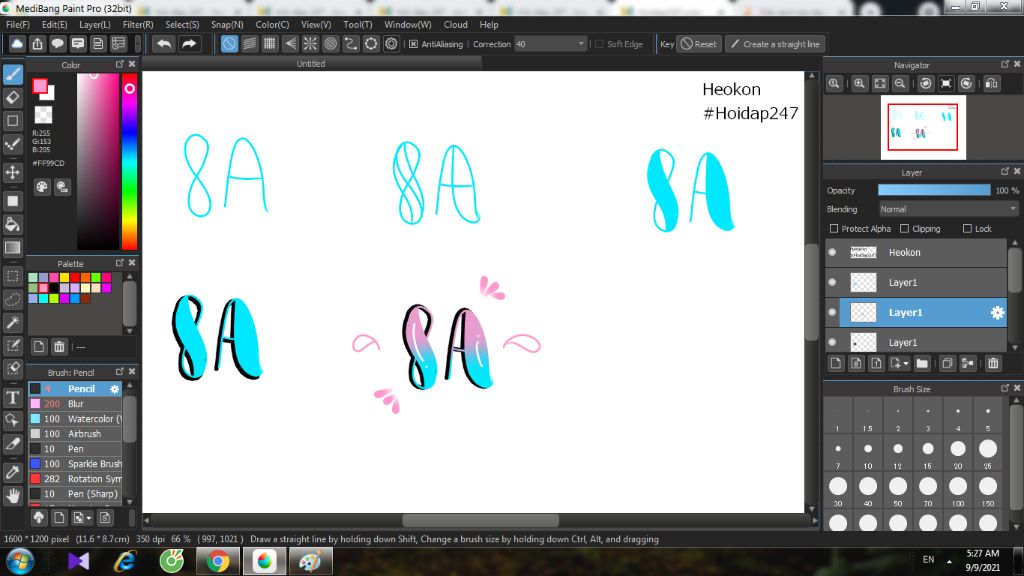Image resolution: width=1024 pixels, height=576 pixels.
Task: Open the File(F) menu
Action: click(x=18, y=24)
